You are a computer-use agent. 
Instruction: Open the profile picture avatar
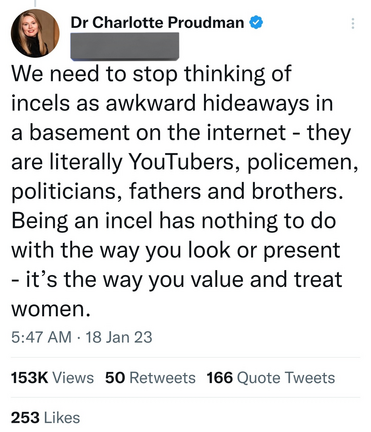pos(35,33)
